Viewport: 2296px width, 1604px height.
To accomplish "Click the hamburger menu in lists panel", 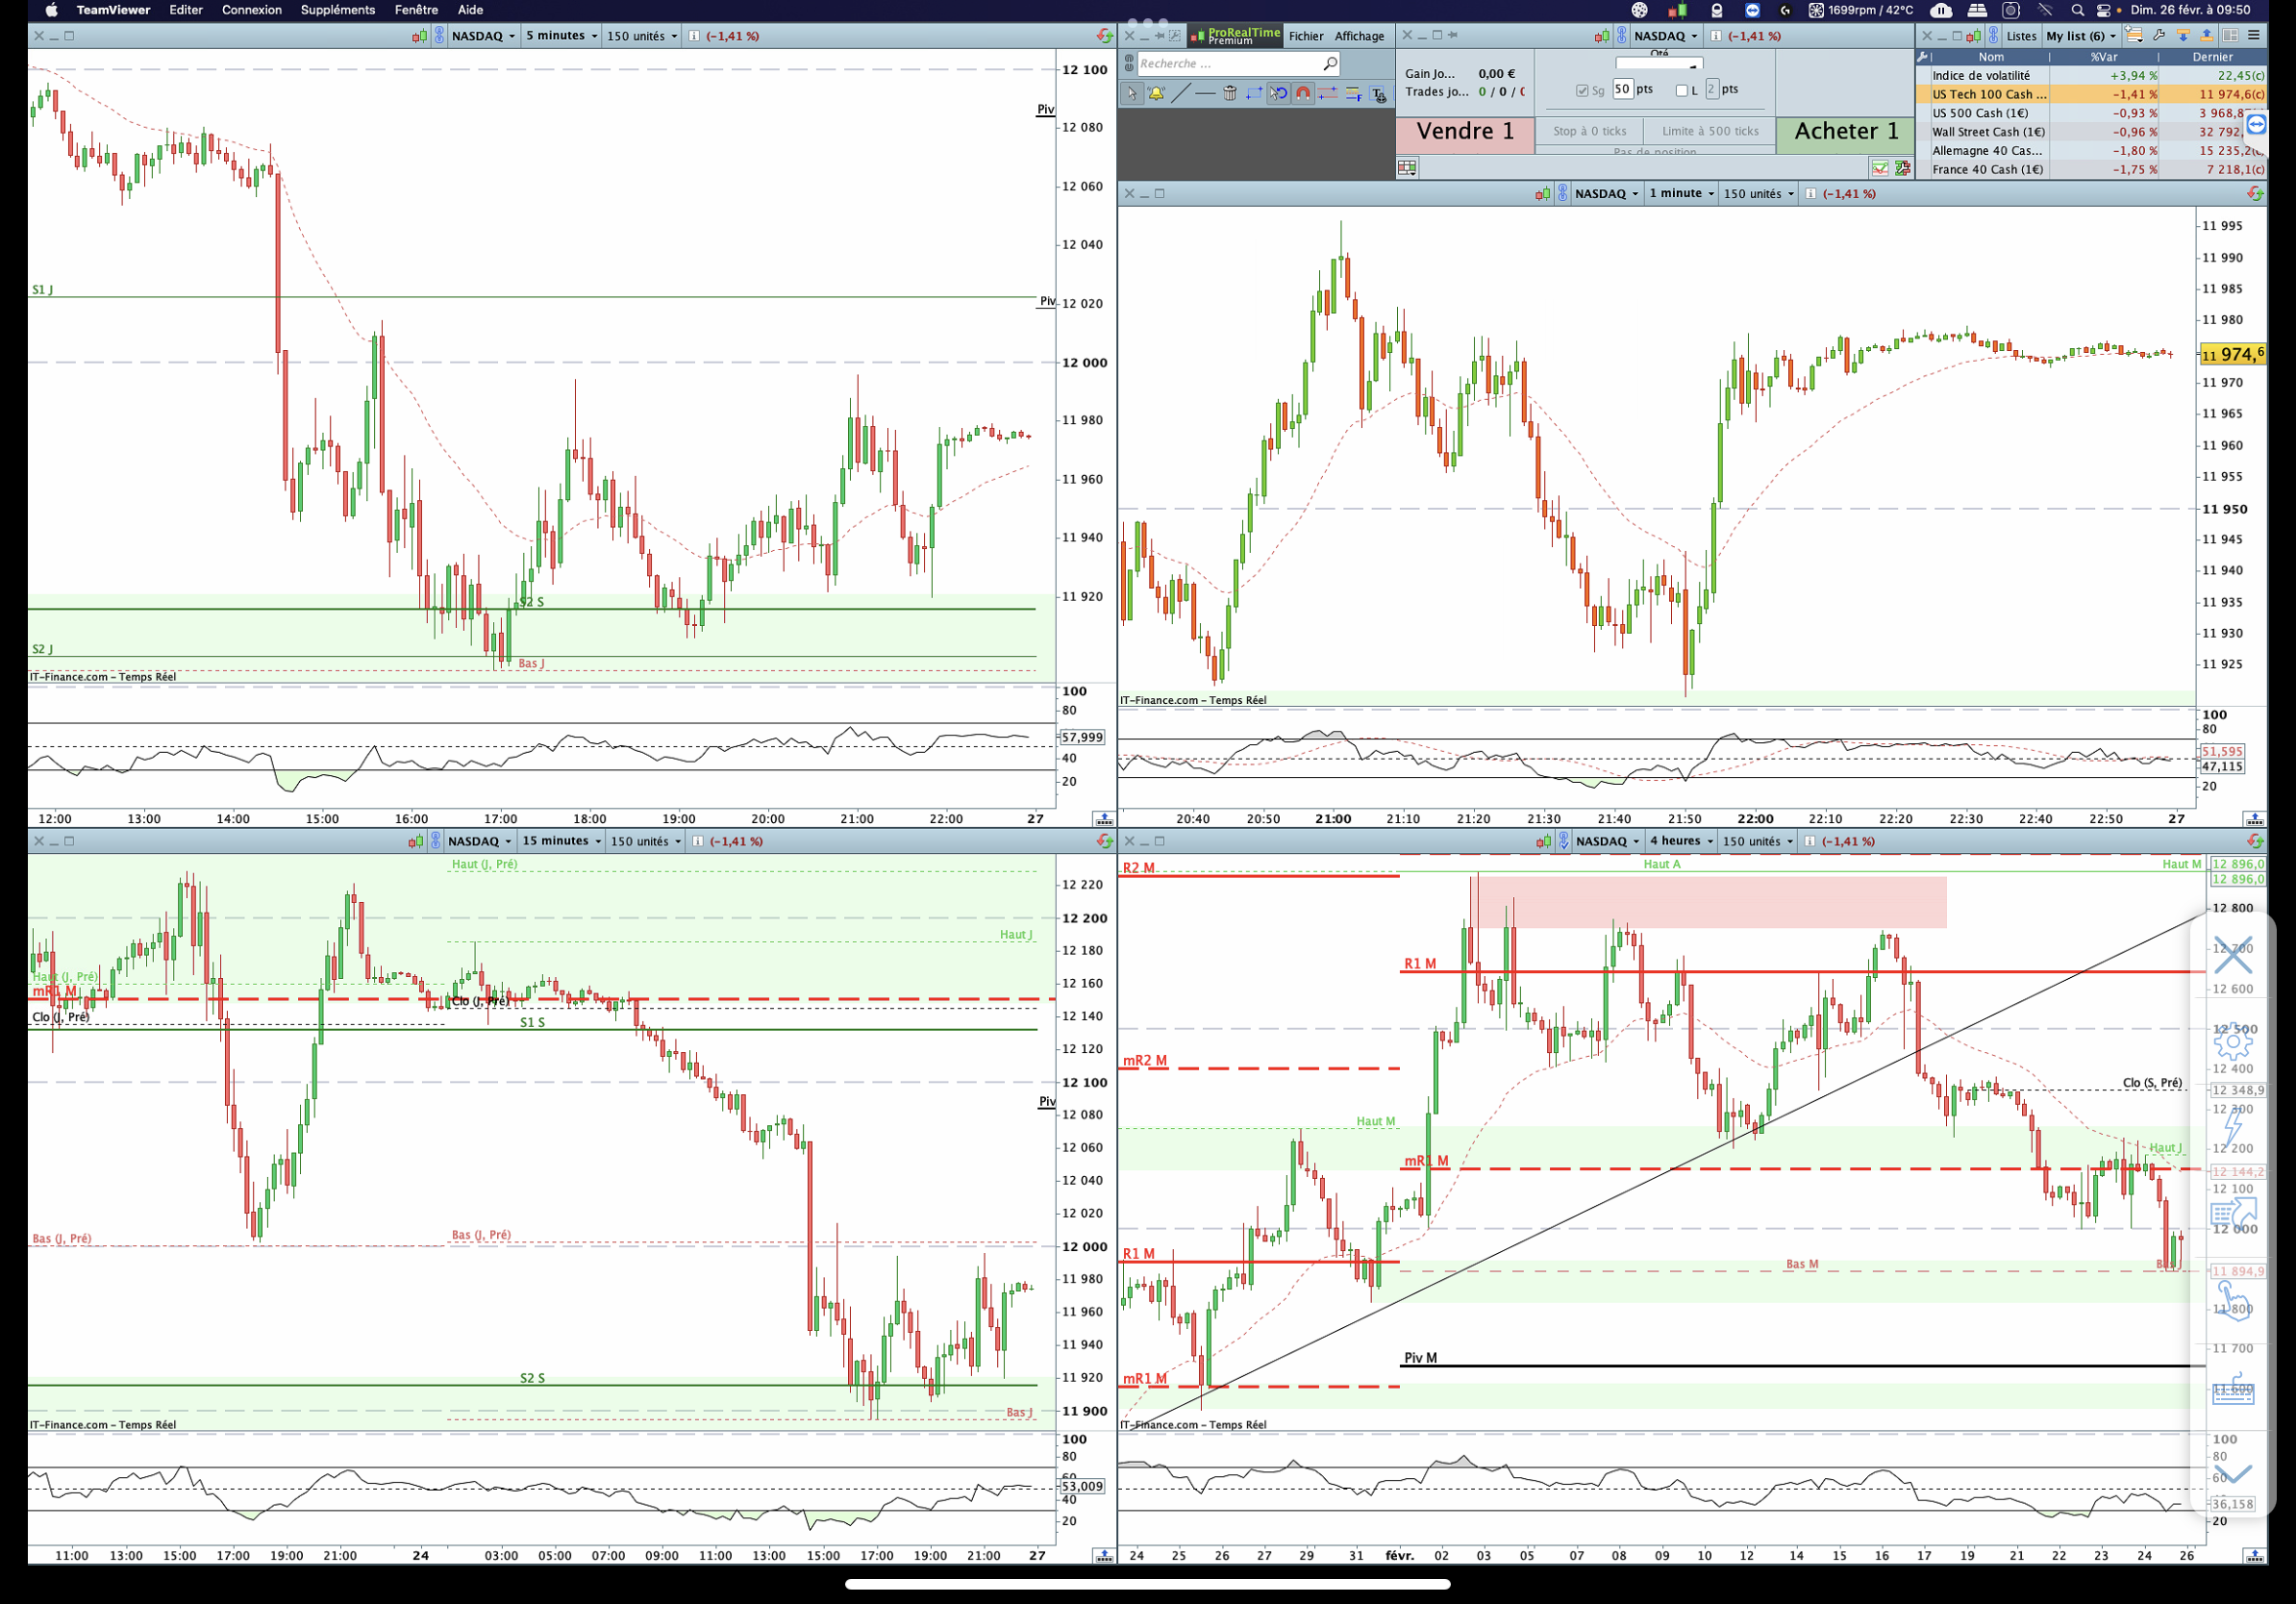I will click(2254, 36).
